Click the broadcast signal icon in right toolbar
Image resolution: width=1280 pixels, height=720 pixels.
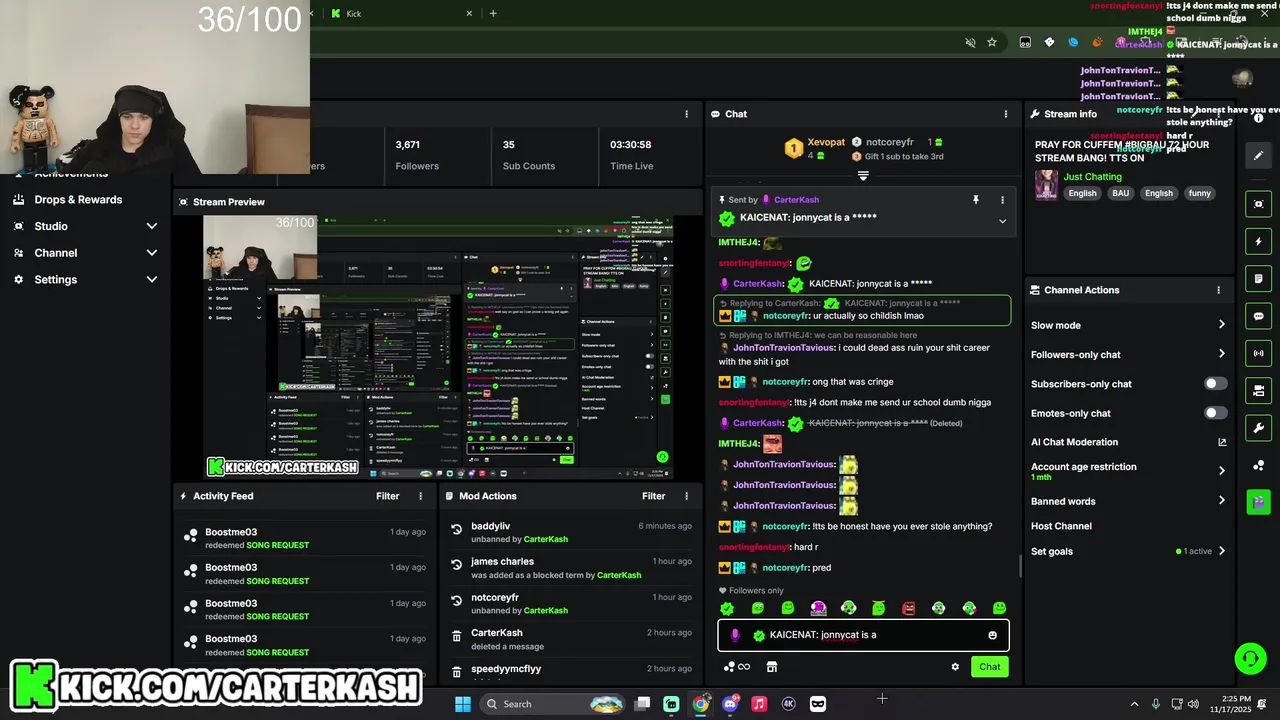pyautogui.click(x=1258, y=353)
